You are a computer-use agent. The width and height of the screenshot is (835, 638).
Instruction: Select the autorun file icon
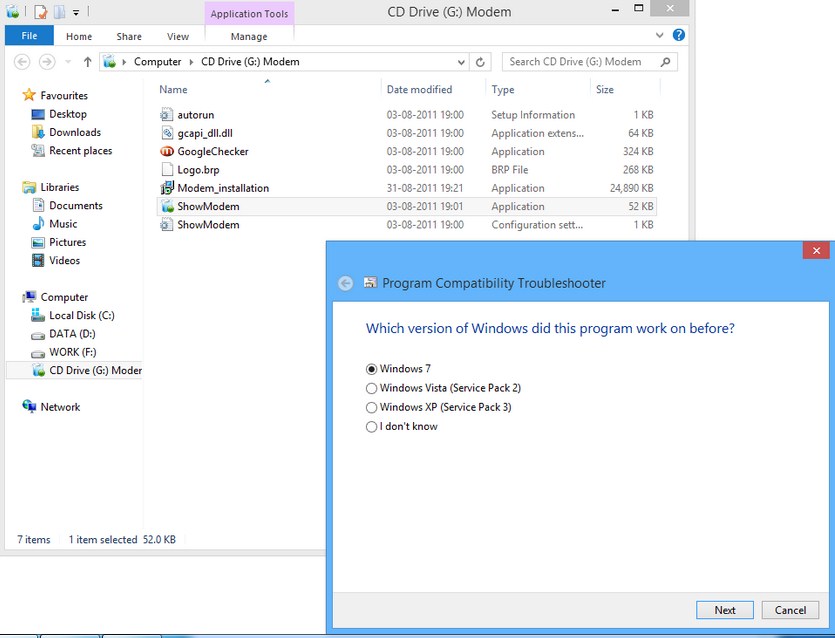pyautogui.click(x=167, y=114)
